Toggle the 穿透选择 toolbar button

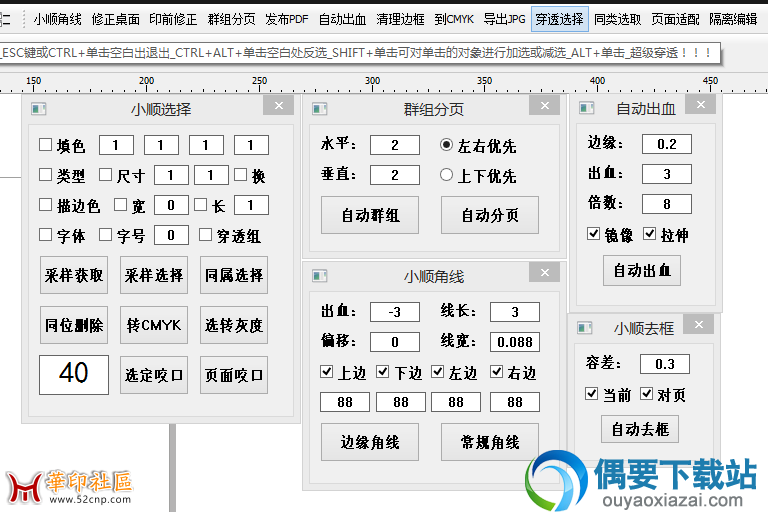coord(559,19)
